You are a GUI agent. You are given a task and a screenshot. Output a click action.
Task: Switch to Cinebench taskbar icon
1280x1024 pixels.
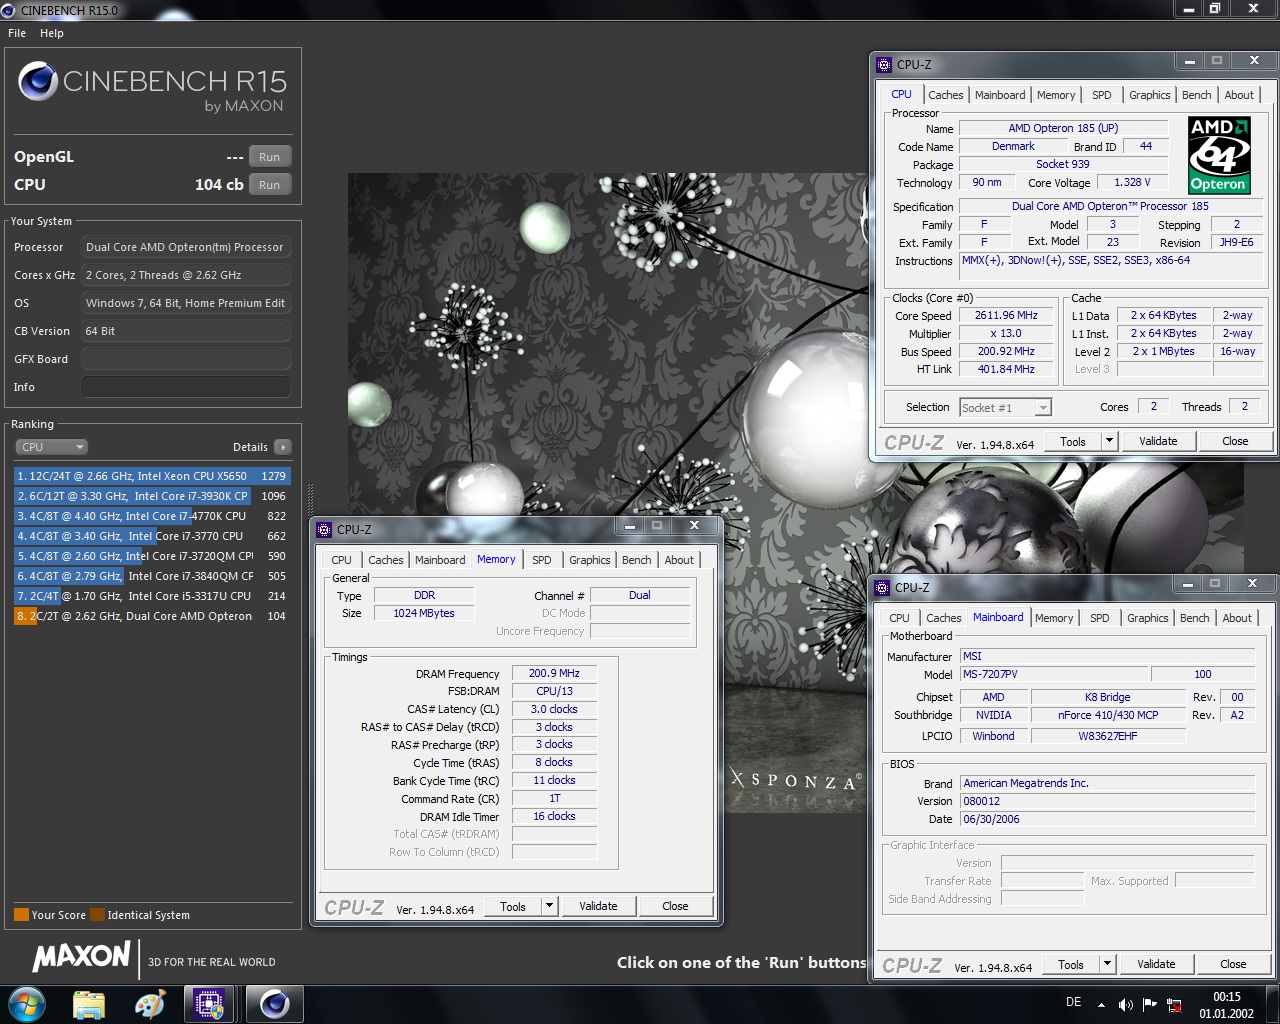point(274,1004)
